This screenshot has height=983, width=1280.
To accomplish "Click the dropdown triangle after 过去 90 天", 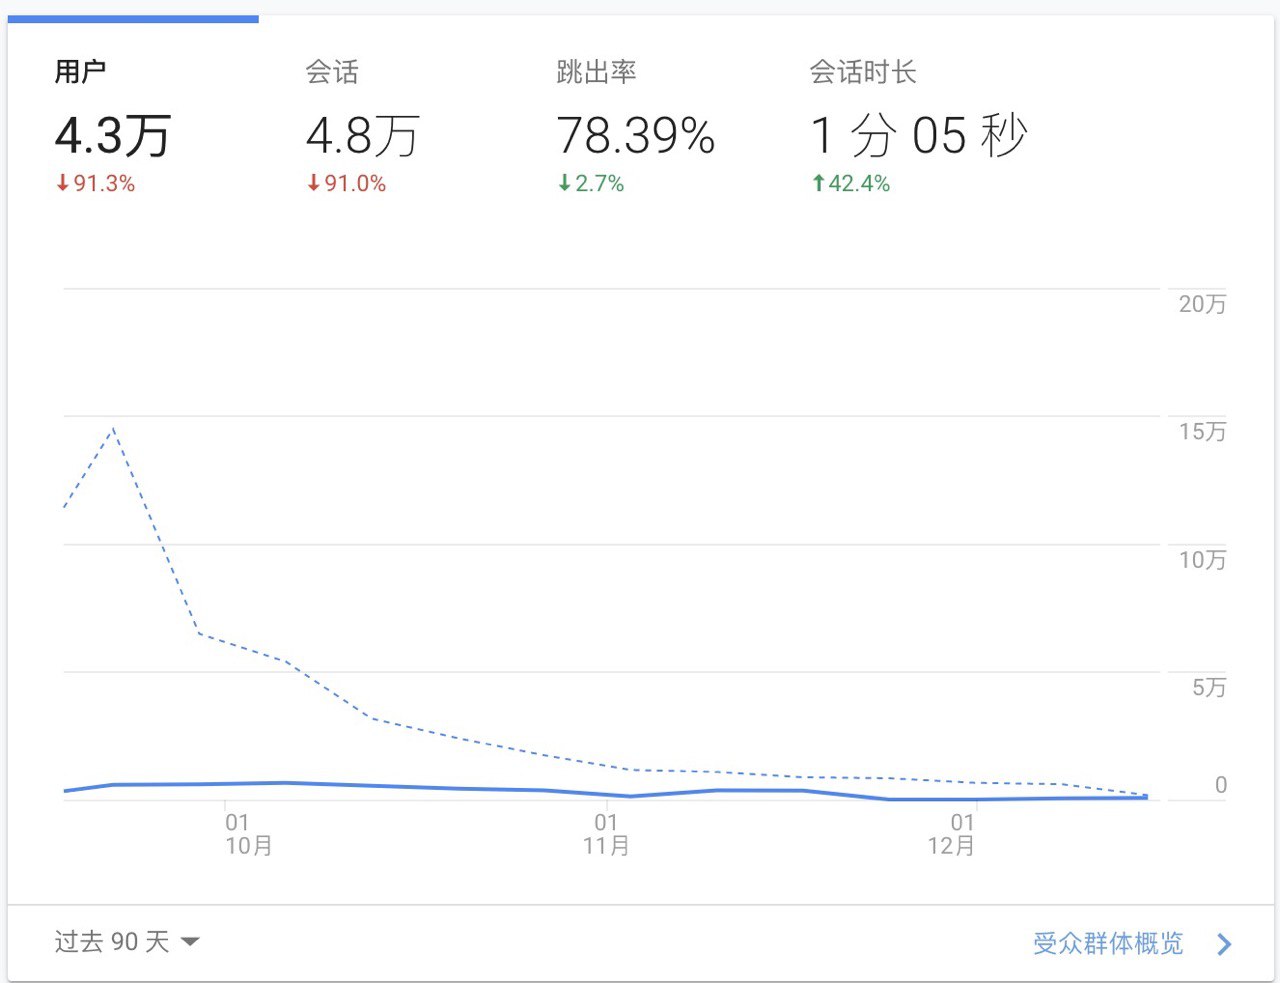I will (190, 942).
